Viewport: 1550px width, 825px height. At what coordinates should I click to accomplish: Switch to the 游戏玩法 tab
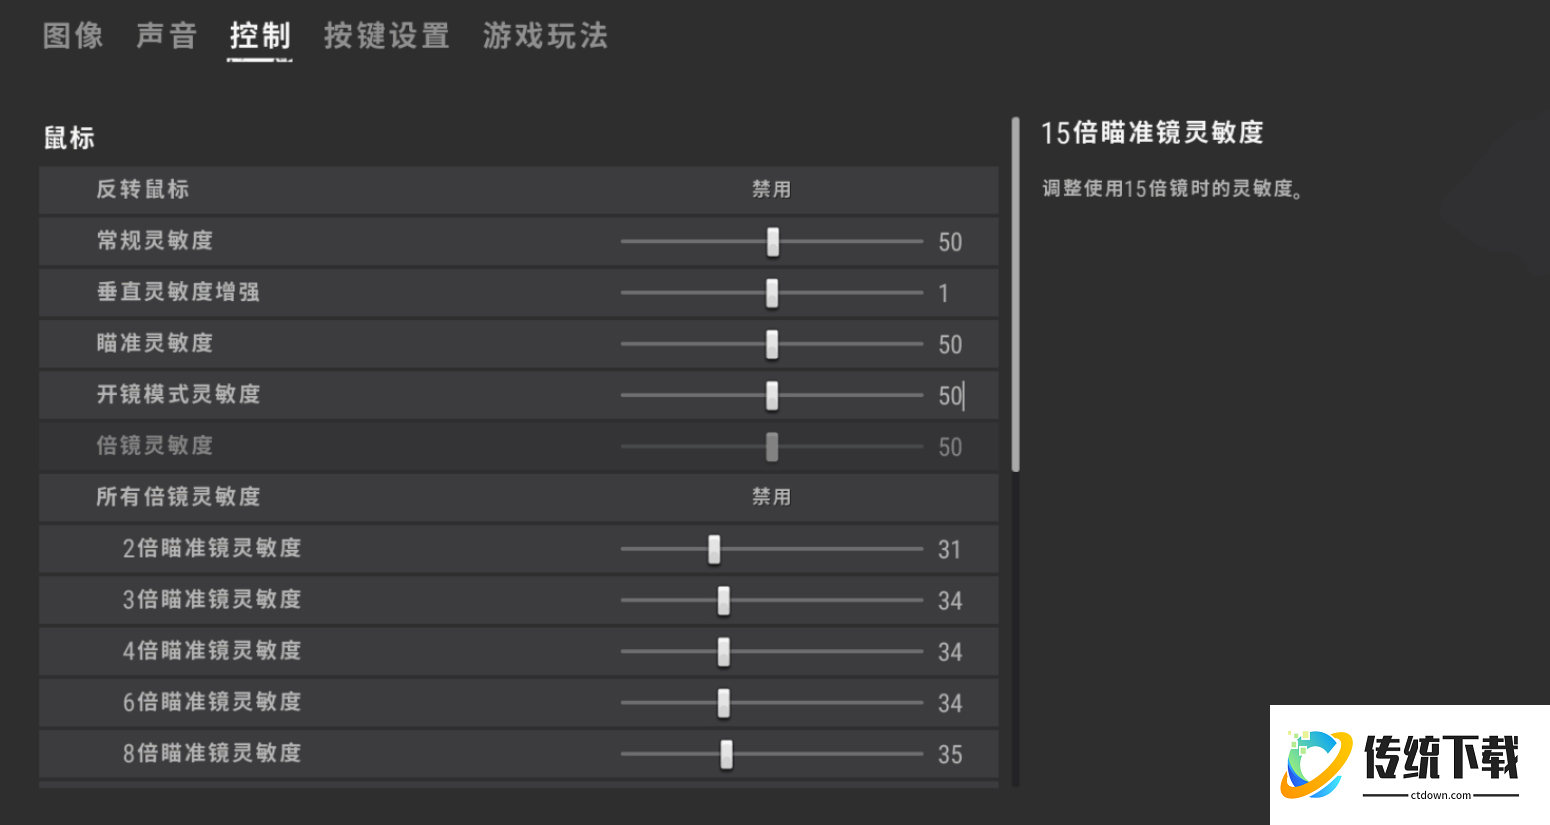544,35
